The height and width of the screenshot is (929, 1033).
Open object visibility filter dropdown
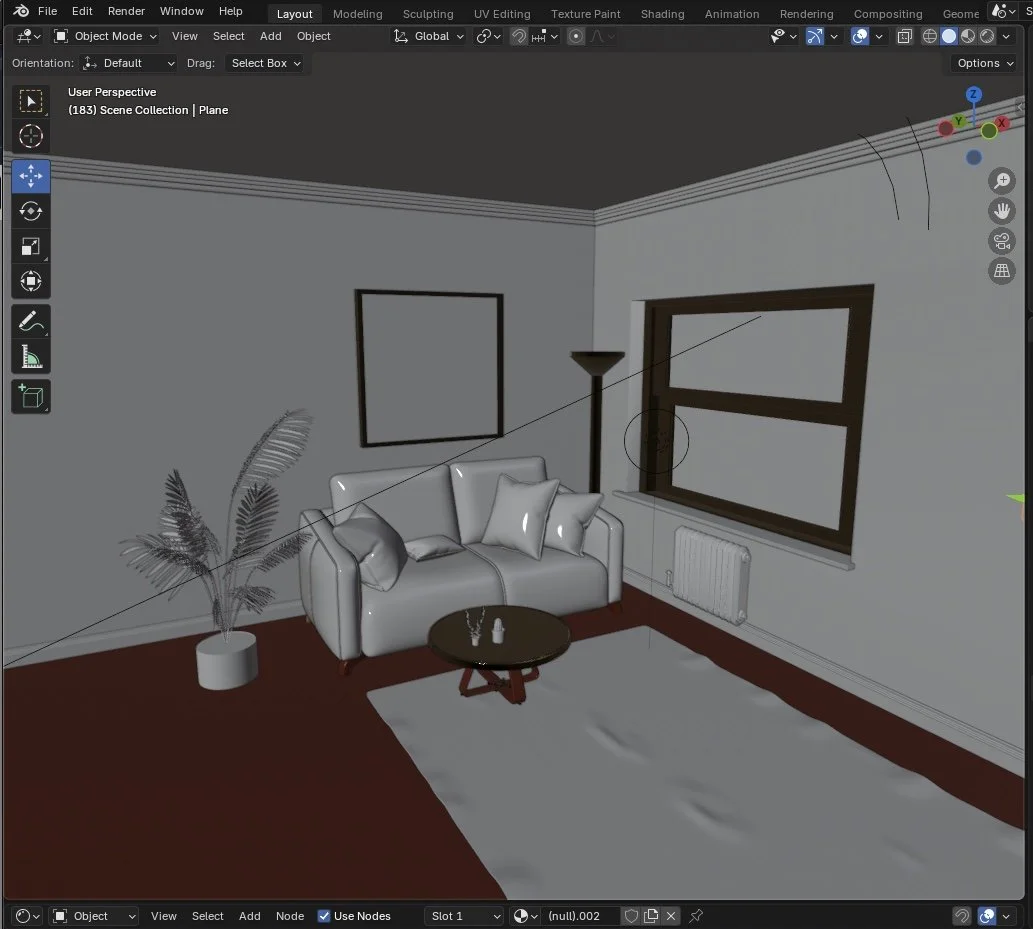coord(783,36)
